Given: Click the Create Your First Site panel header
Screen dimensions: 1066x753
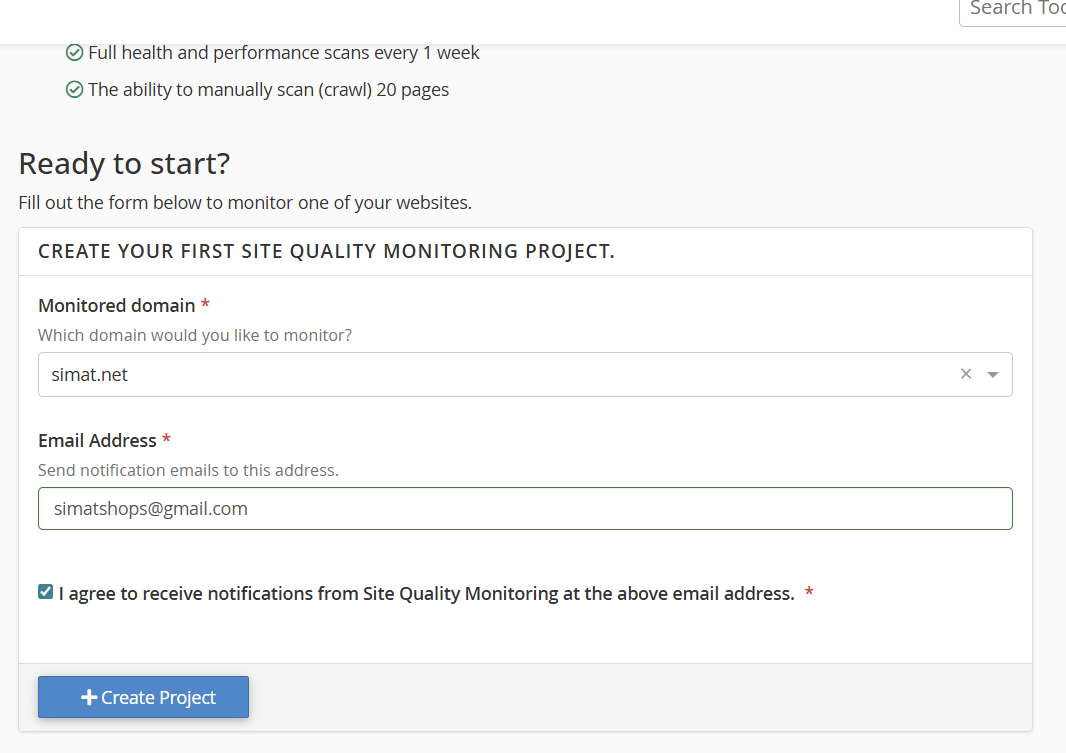Looking at the screenshot, I should [x=326, y=252].
